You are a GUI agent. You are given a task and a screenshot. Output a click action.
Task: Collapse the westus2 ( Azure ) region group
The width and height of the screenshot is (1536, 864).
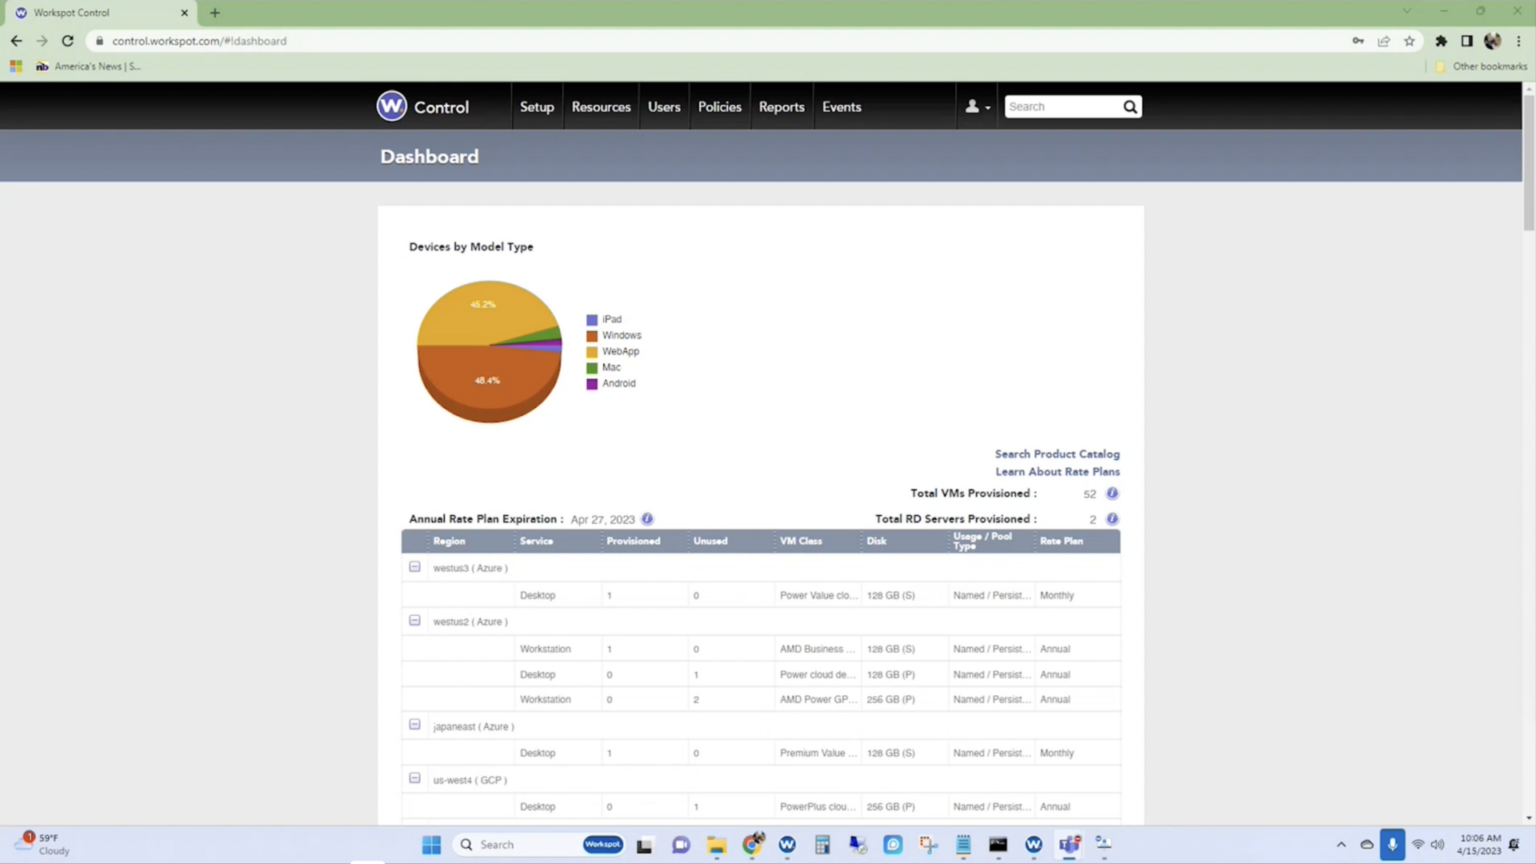[414, 620]
